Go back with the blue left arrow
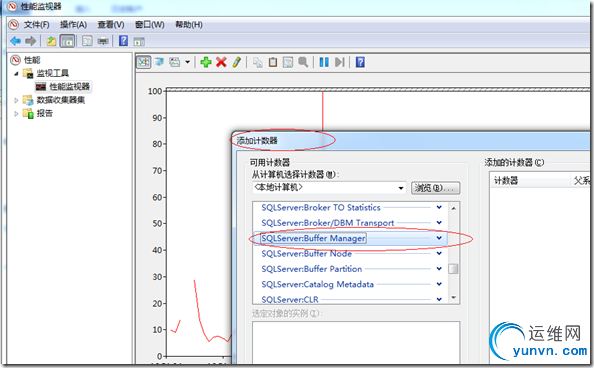This screenshot has height=368, width=594. [x=16, y=41]
